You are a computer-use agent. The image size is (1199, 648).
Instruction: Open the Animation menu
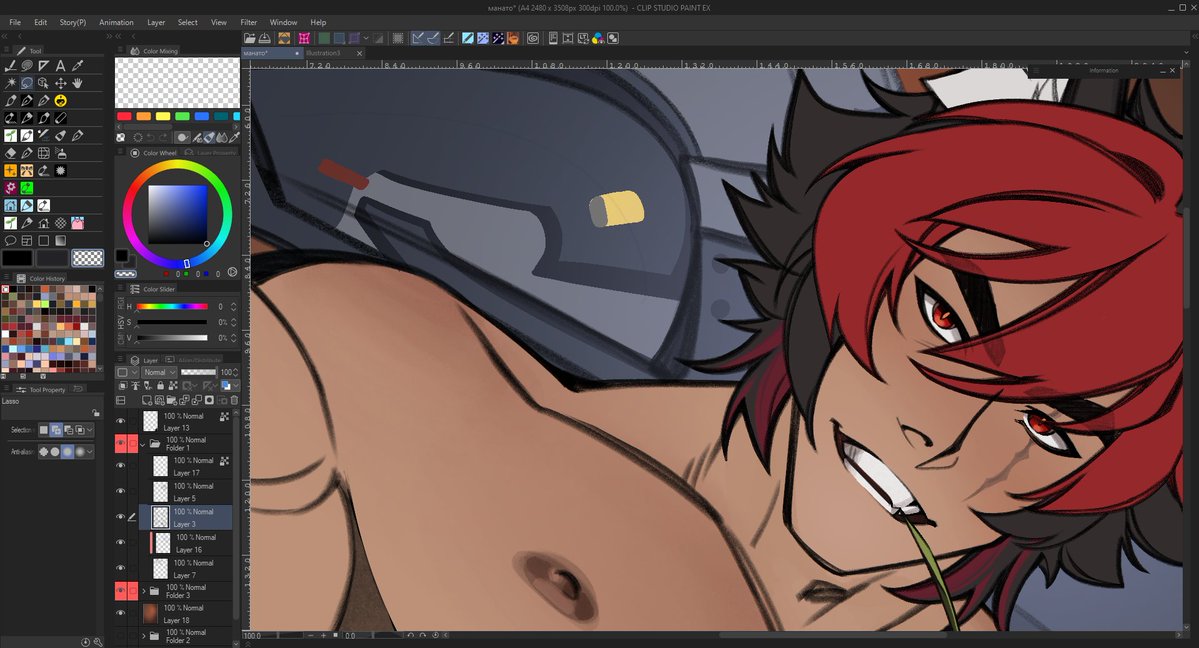(116, 22)
